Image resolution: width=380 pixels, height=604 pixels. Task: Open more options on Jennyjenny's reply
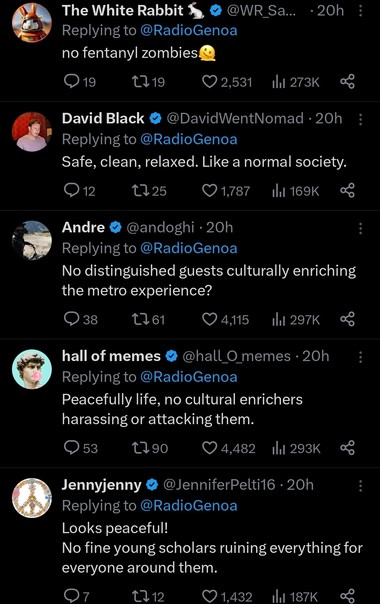360,486
